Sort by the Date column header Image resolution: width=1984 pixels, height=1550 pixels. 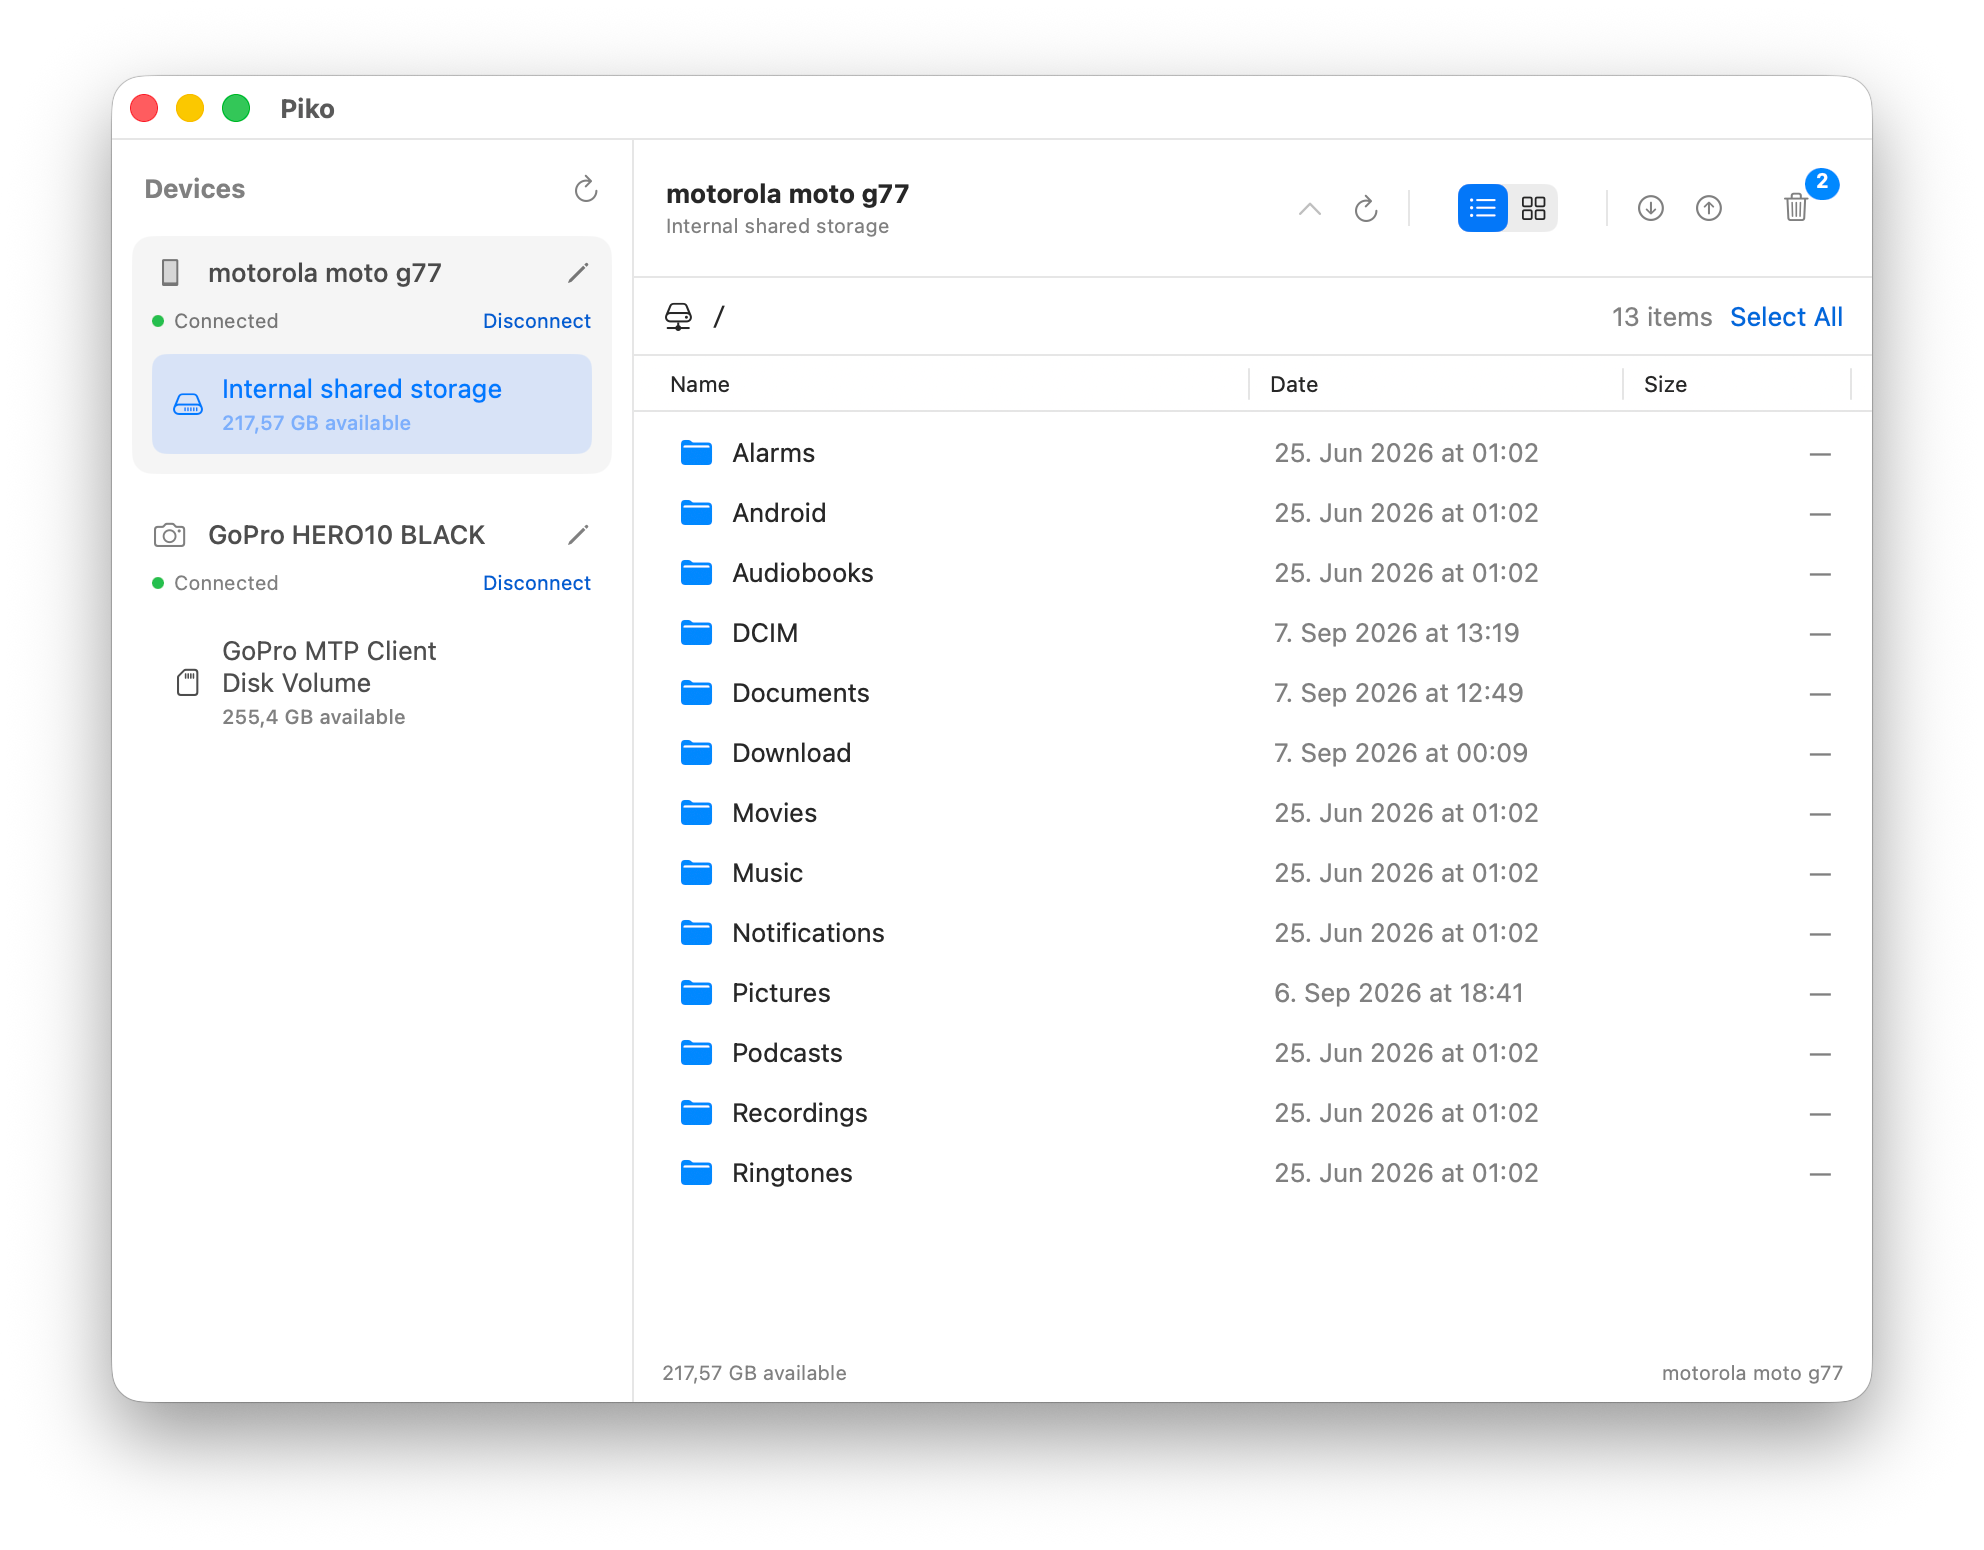point(1294,384)
